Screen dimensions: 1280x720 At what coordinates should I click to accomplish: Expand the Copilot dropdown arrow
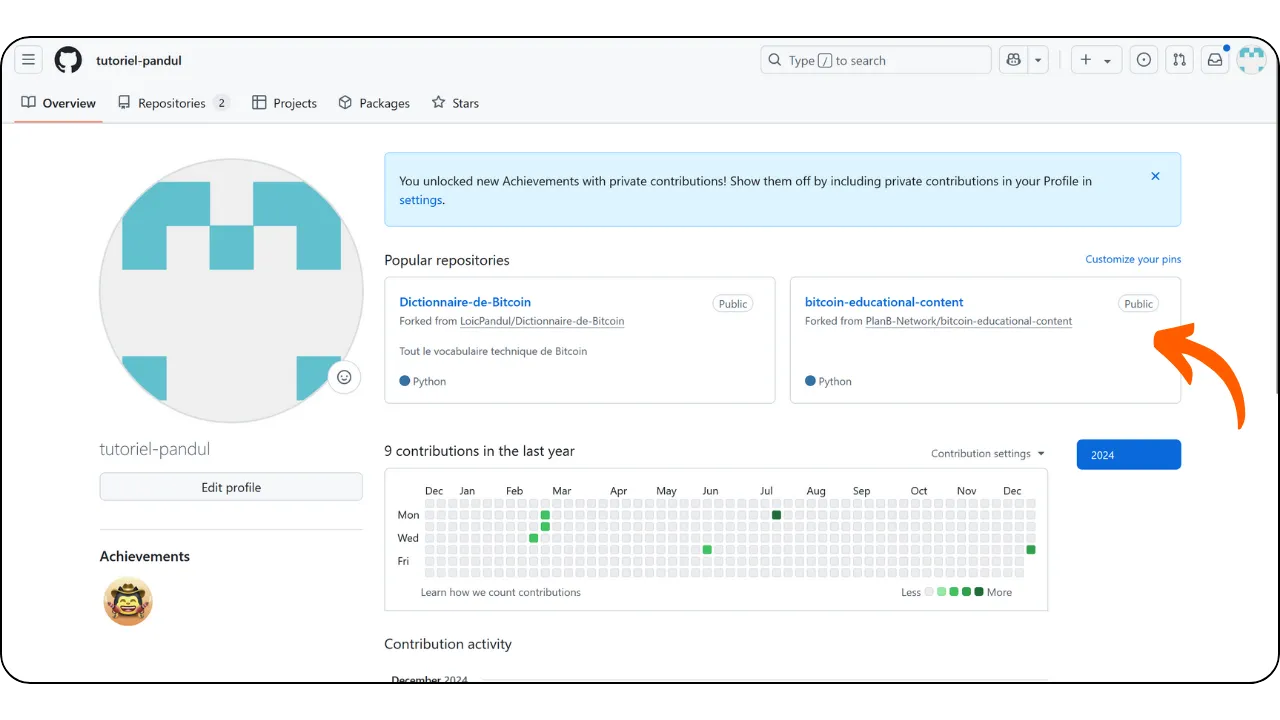coord(1038,60)
